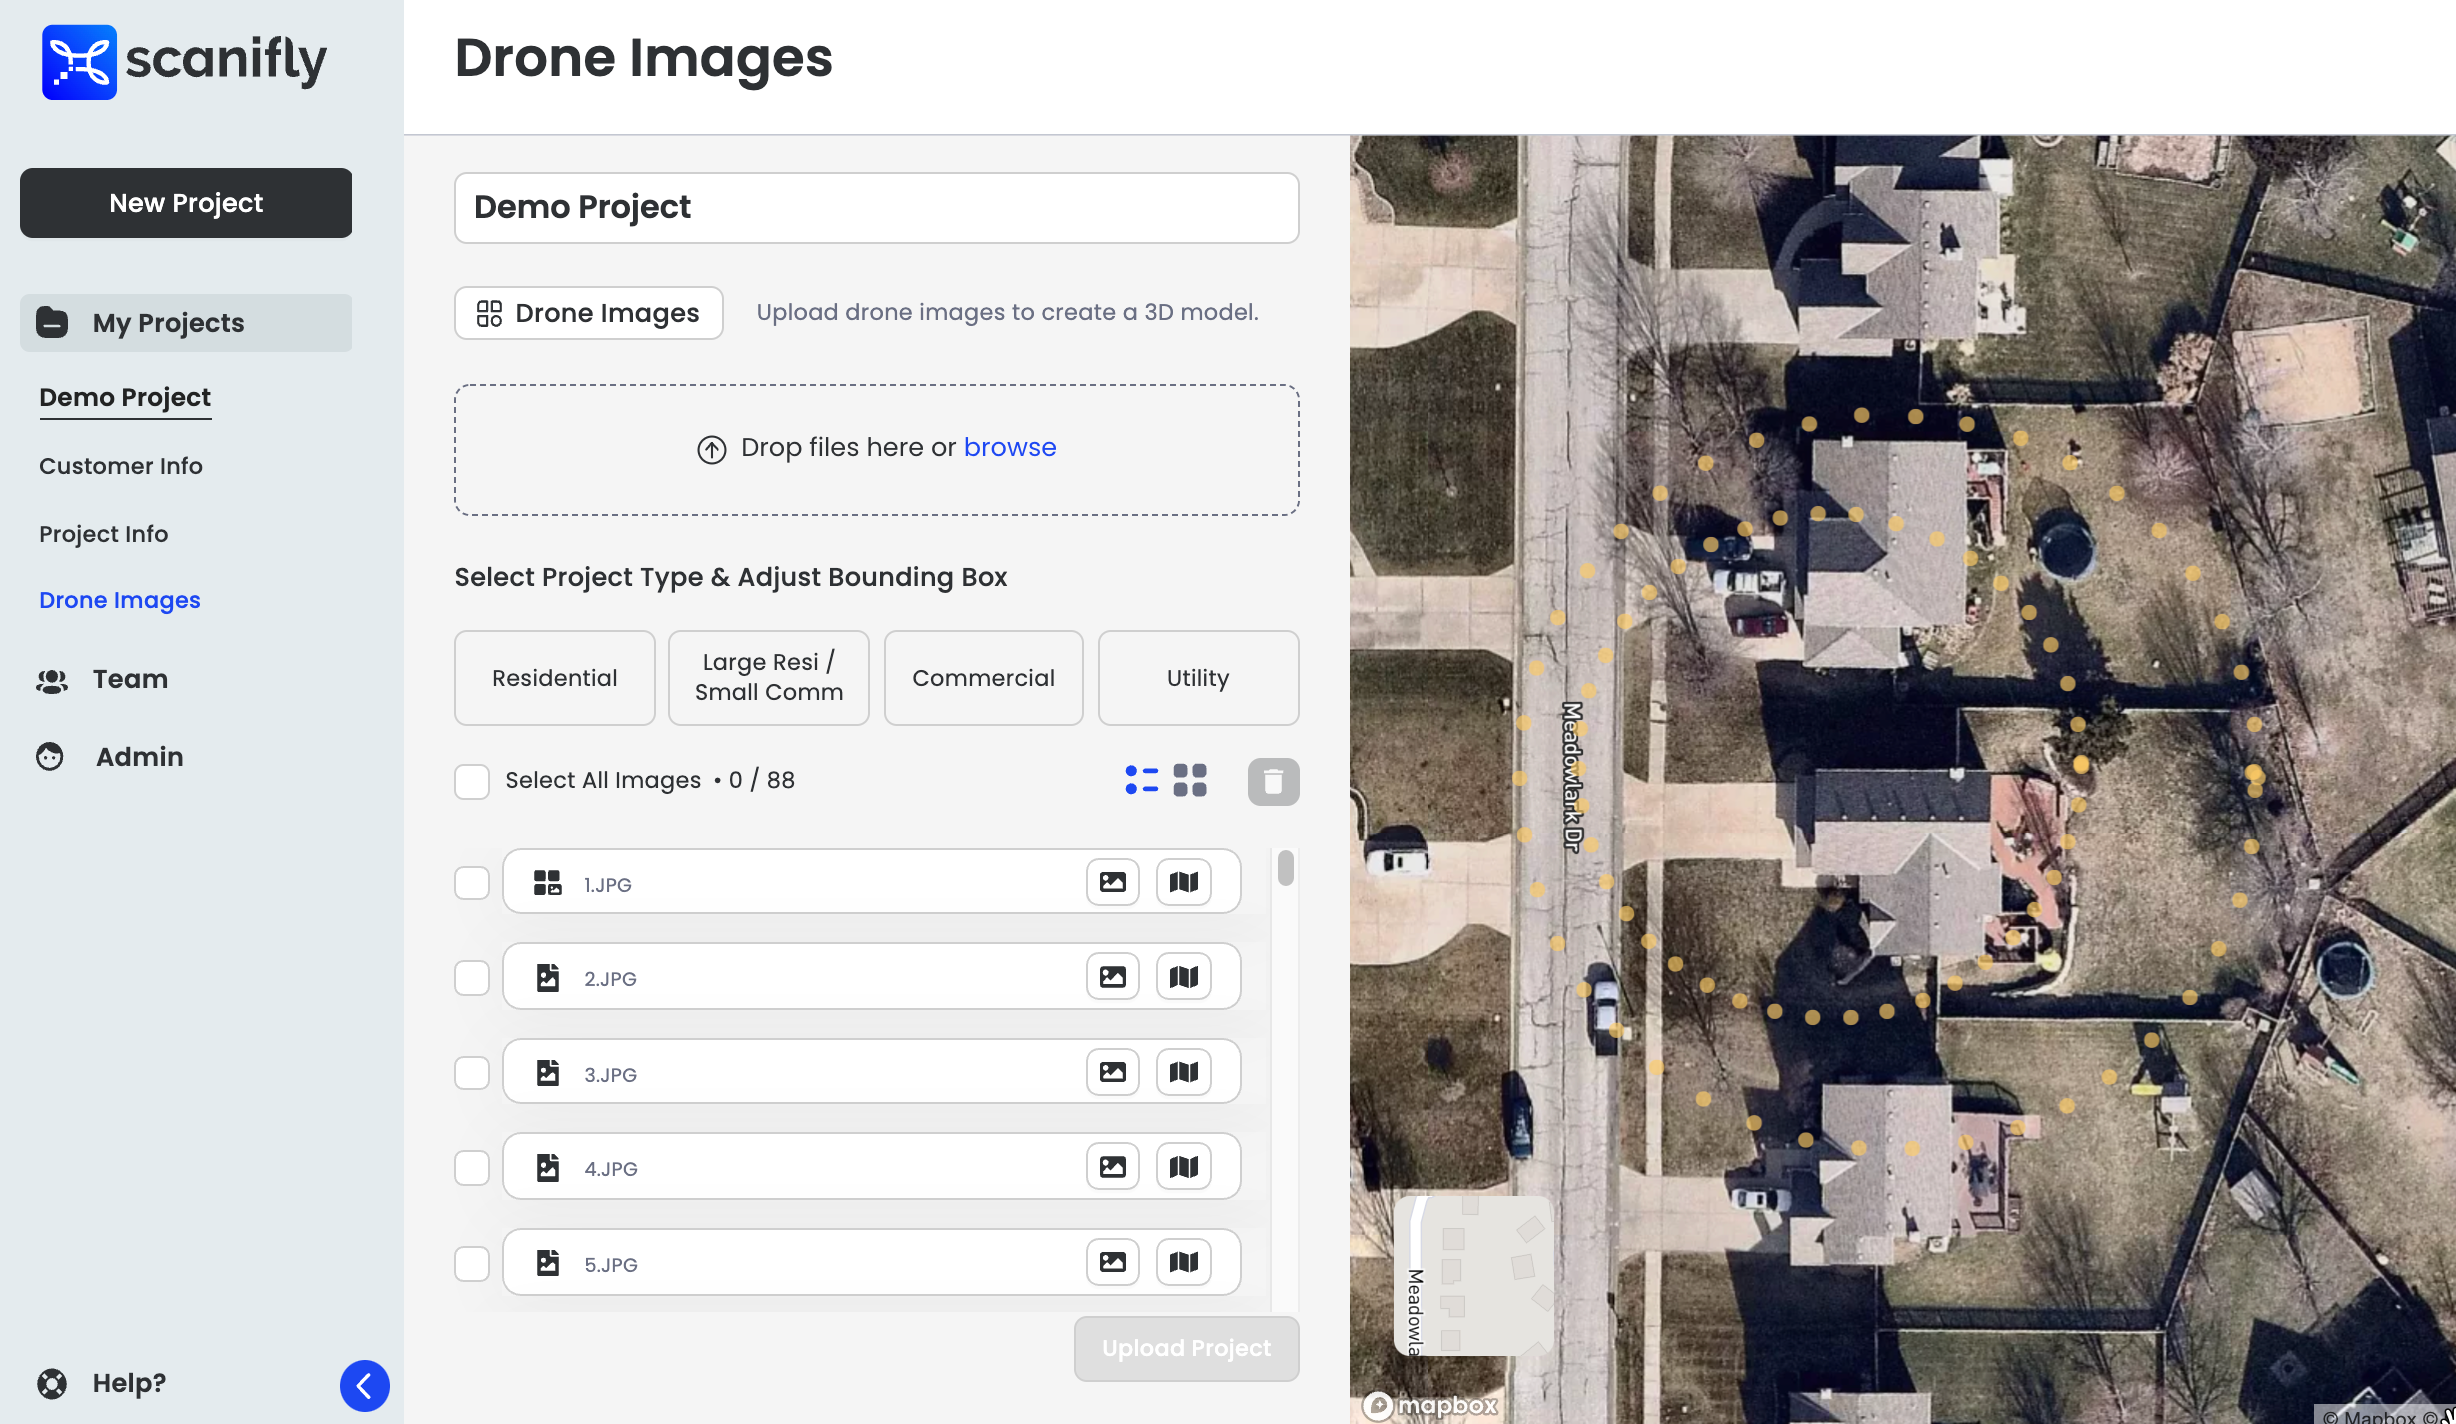Screen dimensions: 2456x1424
Task: Select Utility project type
Action: coord(1199,678)
